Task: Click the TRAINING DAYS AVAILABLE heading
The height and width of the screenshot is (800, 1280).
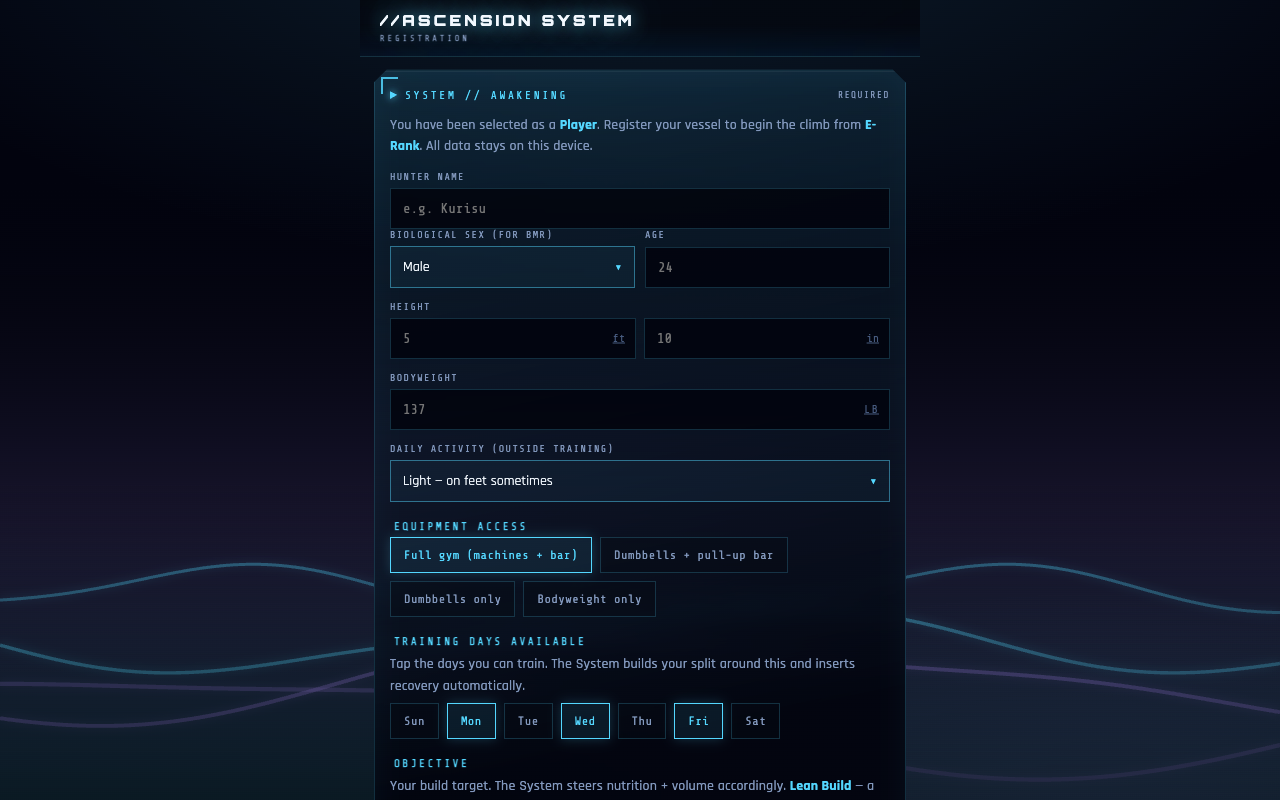Action: point(489,642)
